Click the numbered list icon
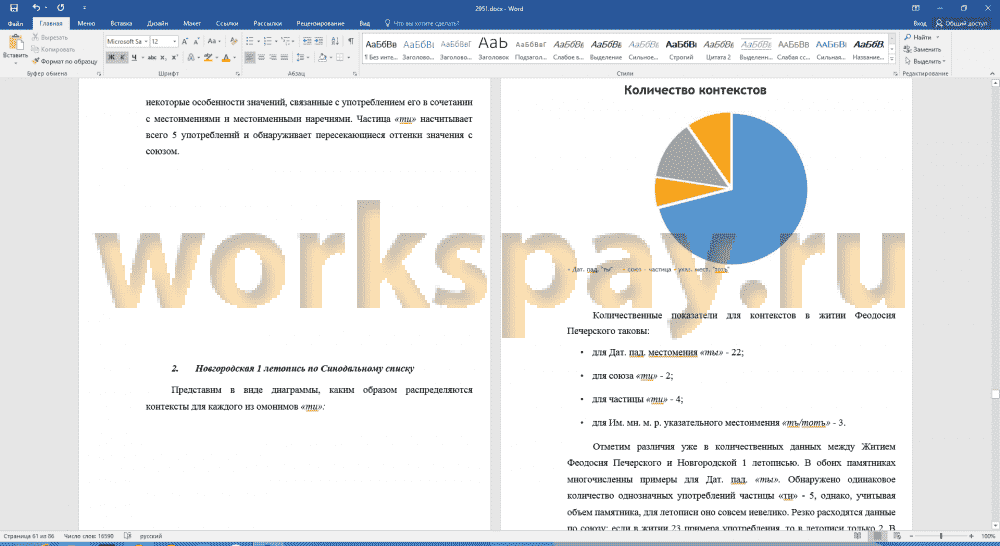This screenshot has height=546, width=1000. point(267,41)
